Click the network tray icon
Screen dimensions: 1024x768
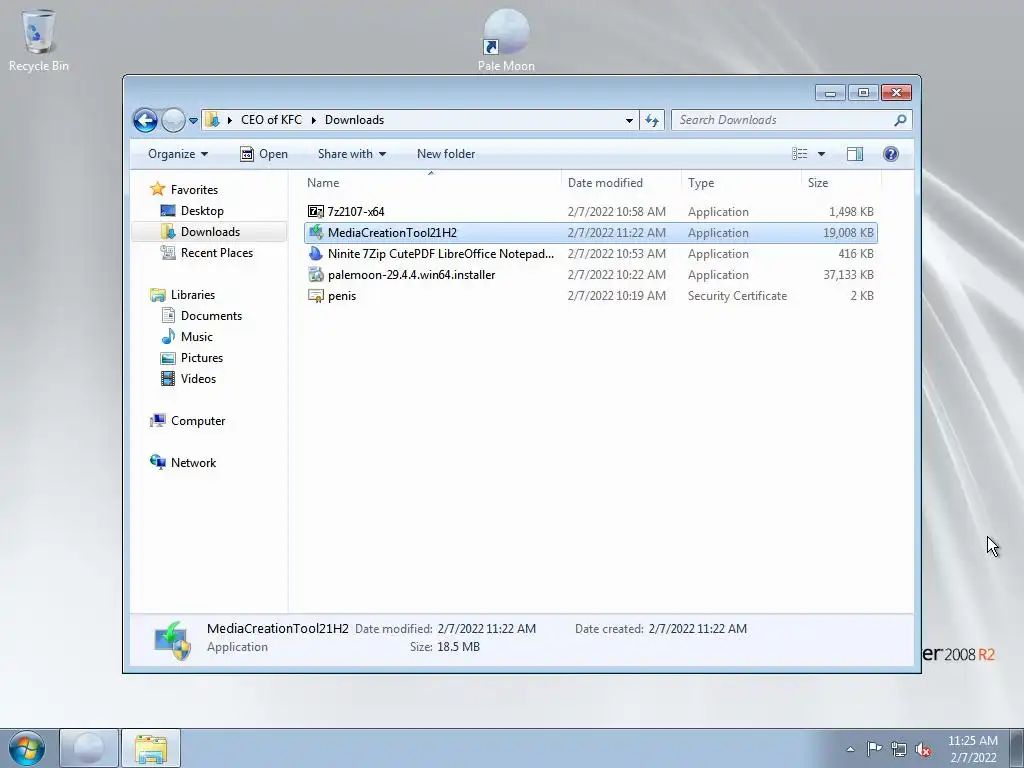tap(899, 750)
